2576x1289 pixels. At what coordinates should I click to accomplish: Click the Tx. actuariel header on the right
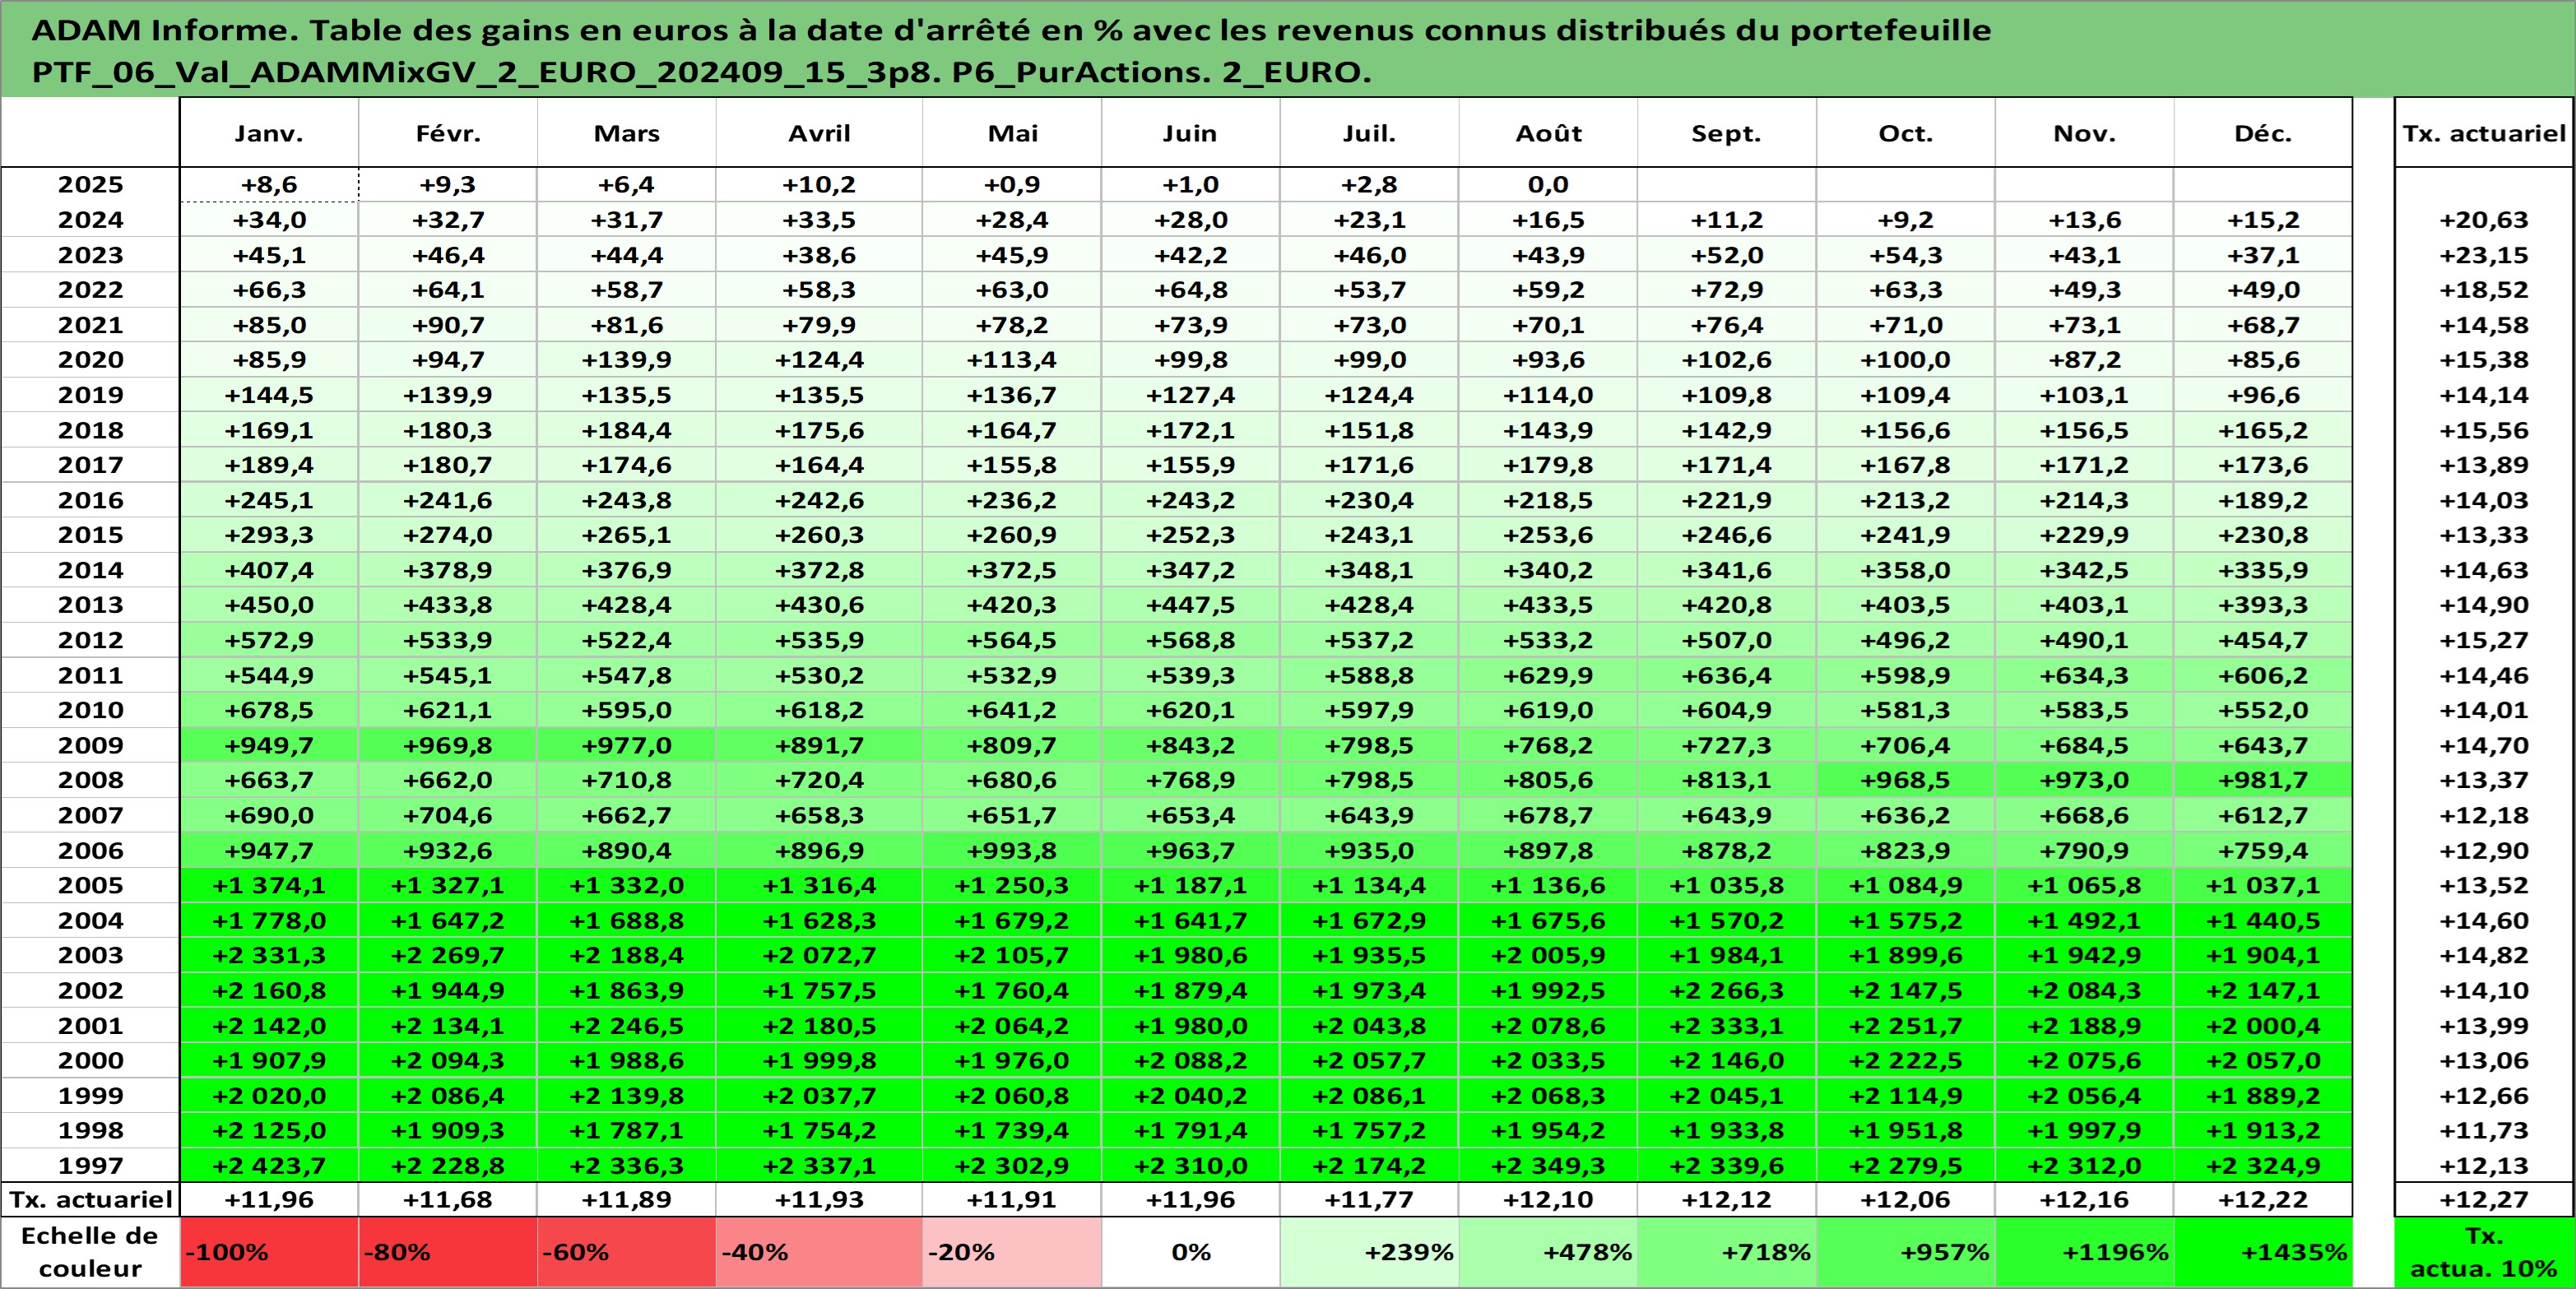click(x=2484, y=133)
